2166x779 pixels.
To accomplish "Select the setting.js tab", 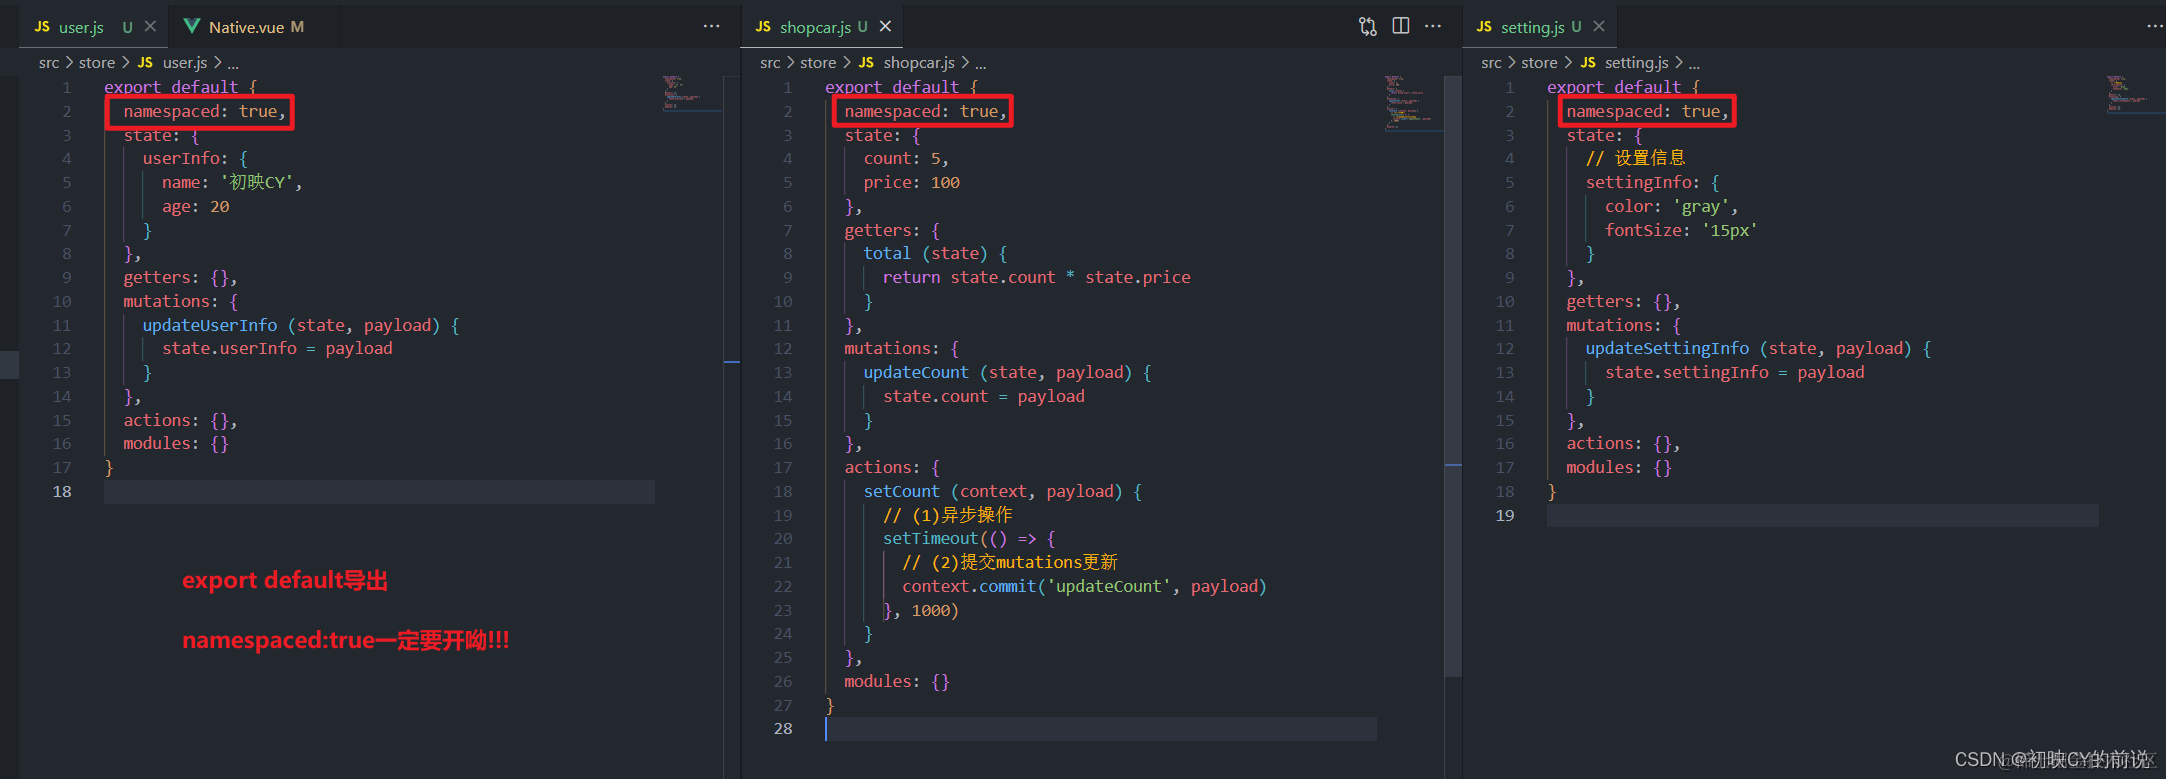I will pos(1531,27).
